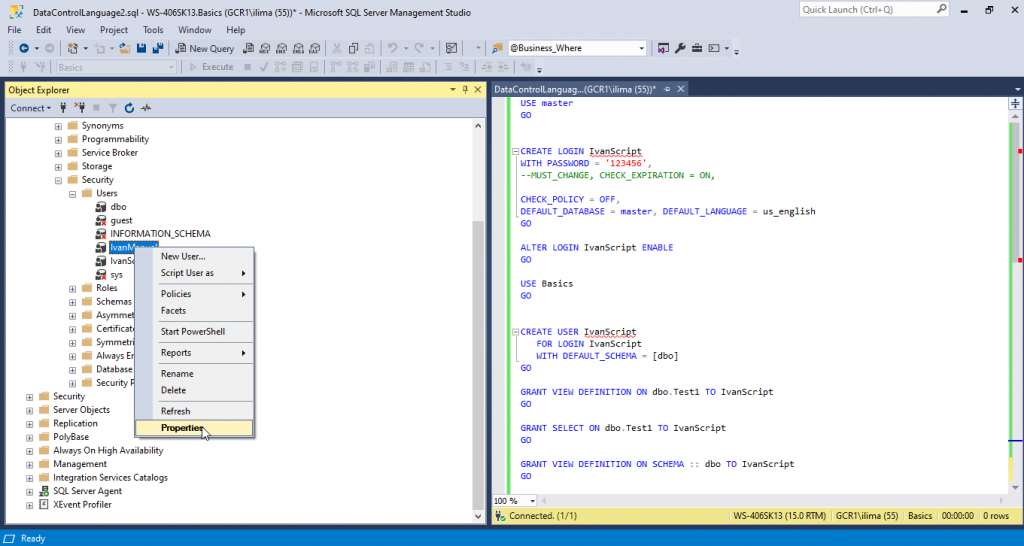Choose Delete in the context menu
The image size is (1024, 546).
(194, 391)
